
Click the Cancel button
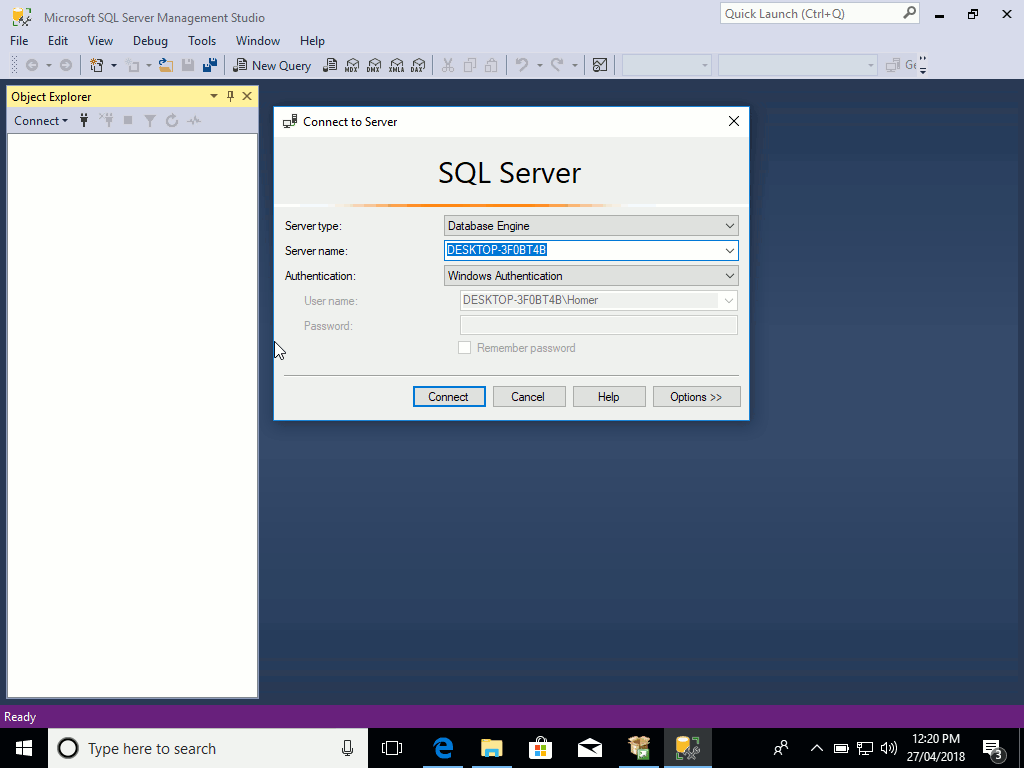[x=529, y=396]
